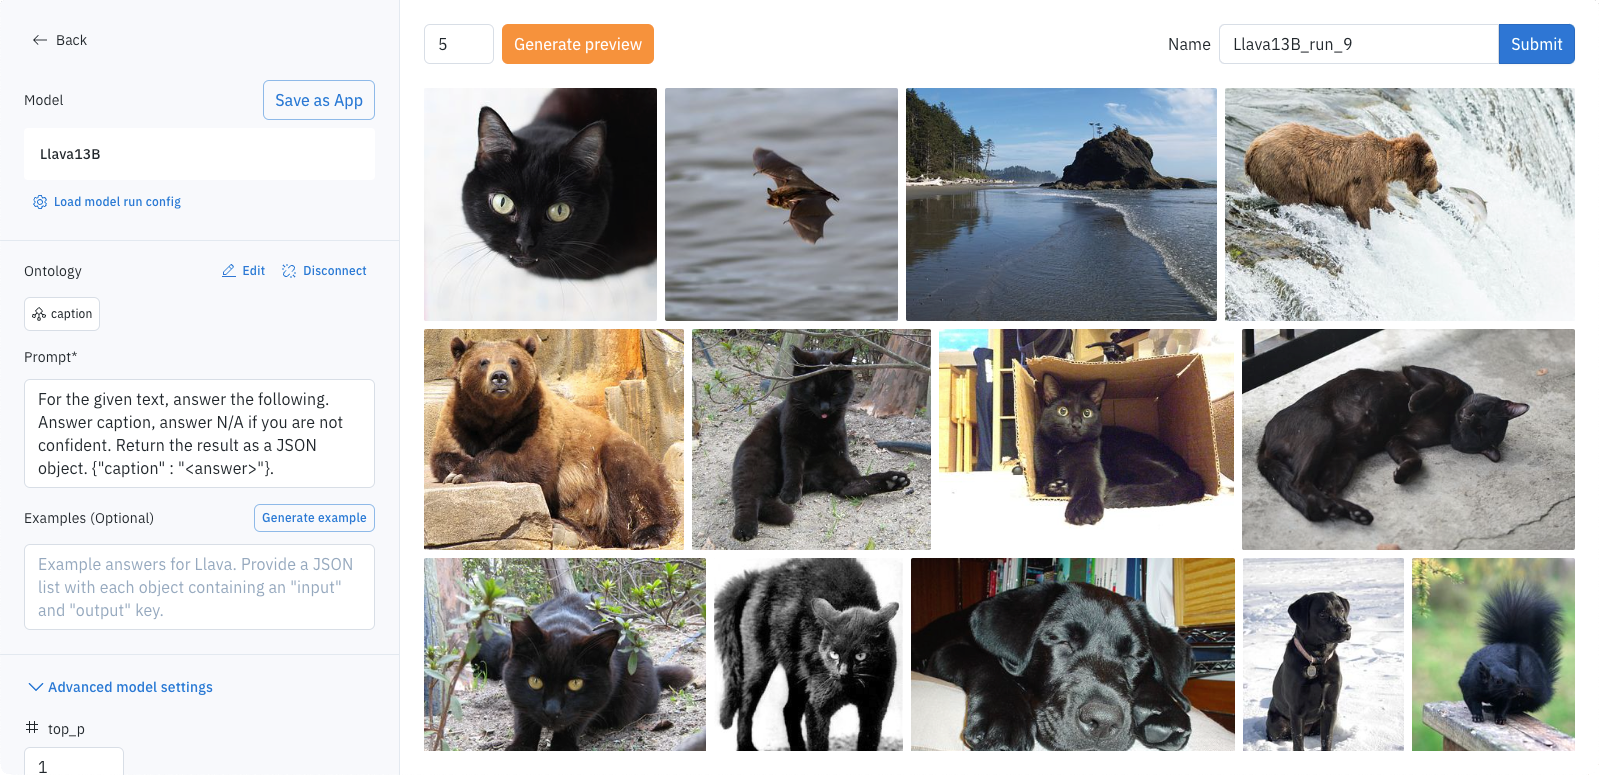The height and width of the screenshot is (775, 1599).
Task: Click the preview count field showing 5
Action: pos(459,44)
